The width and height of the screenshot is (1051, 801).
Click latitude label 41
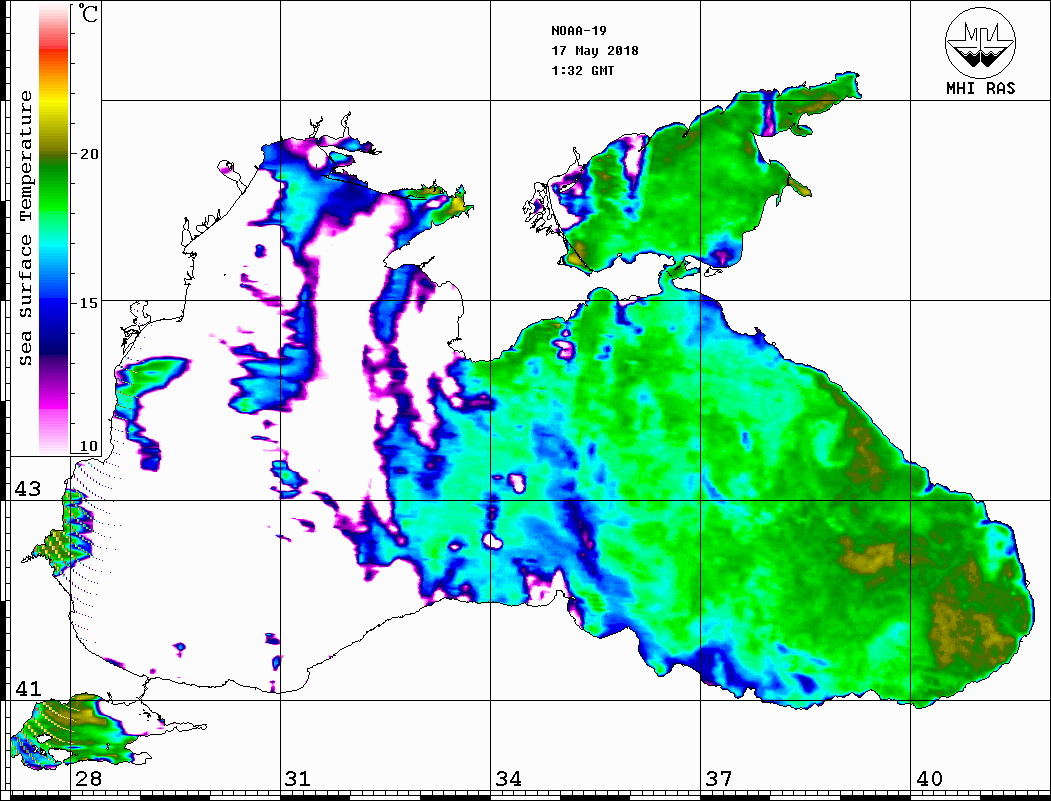coord(28,689)
